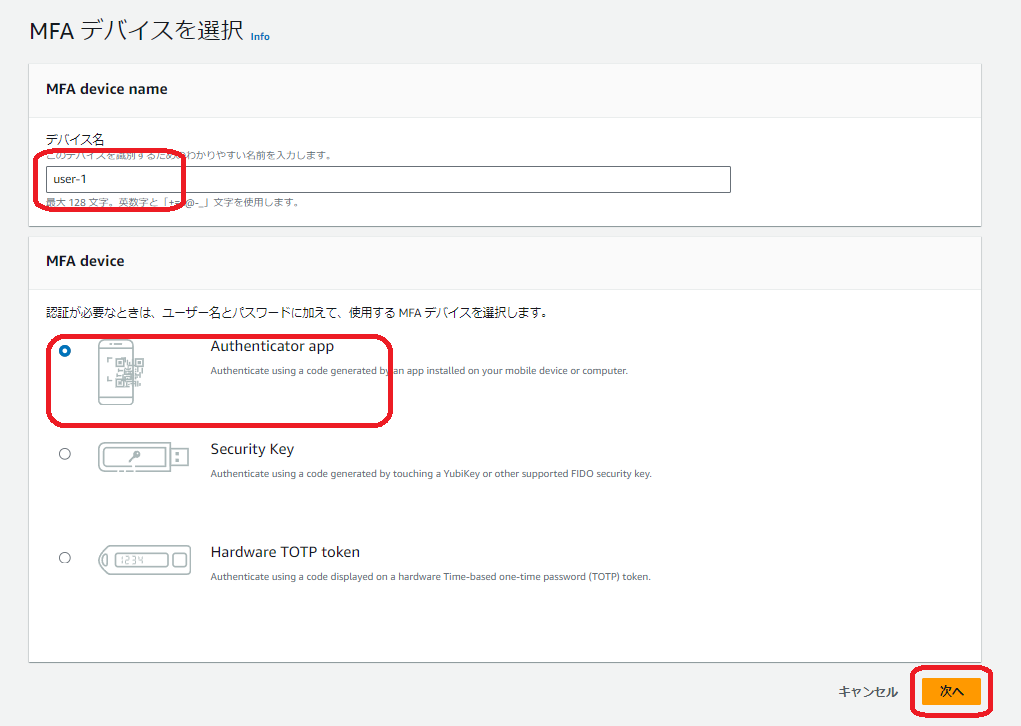The height and width of the screenshot is (726, 1021).
Task: Click the Hardware TOTP token label text
Action: (x=283, y=551)
